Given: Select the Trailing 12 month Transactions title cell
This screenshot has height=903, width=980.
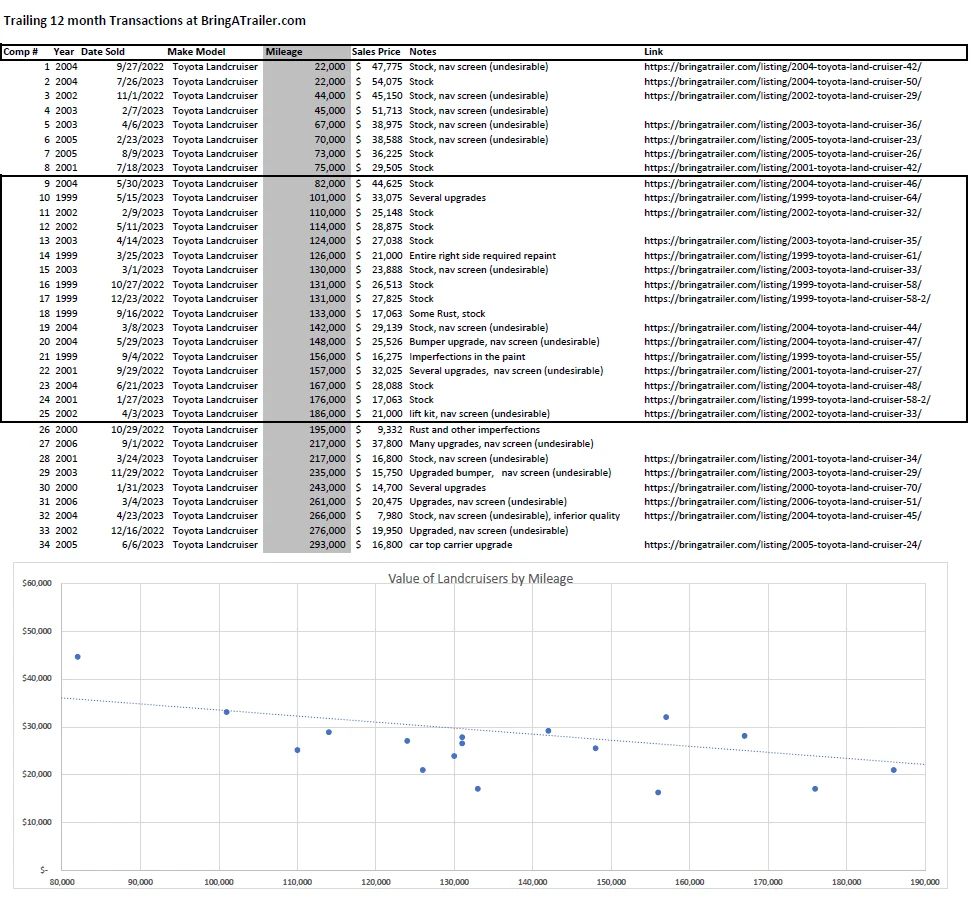Looking at the screenshot, I should coord(155,20).
